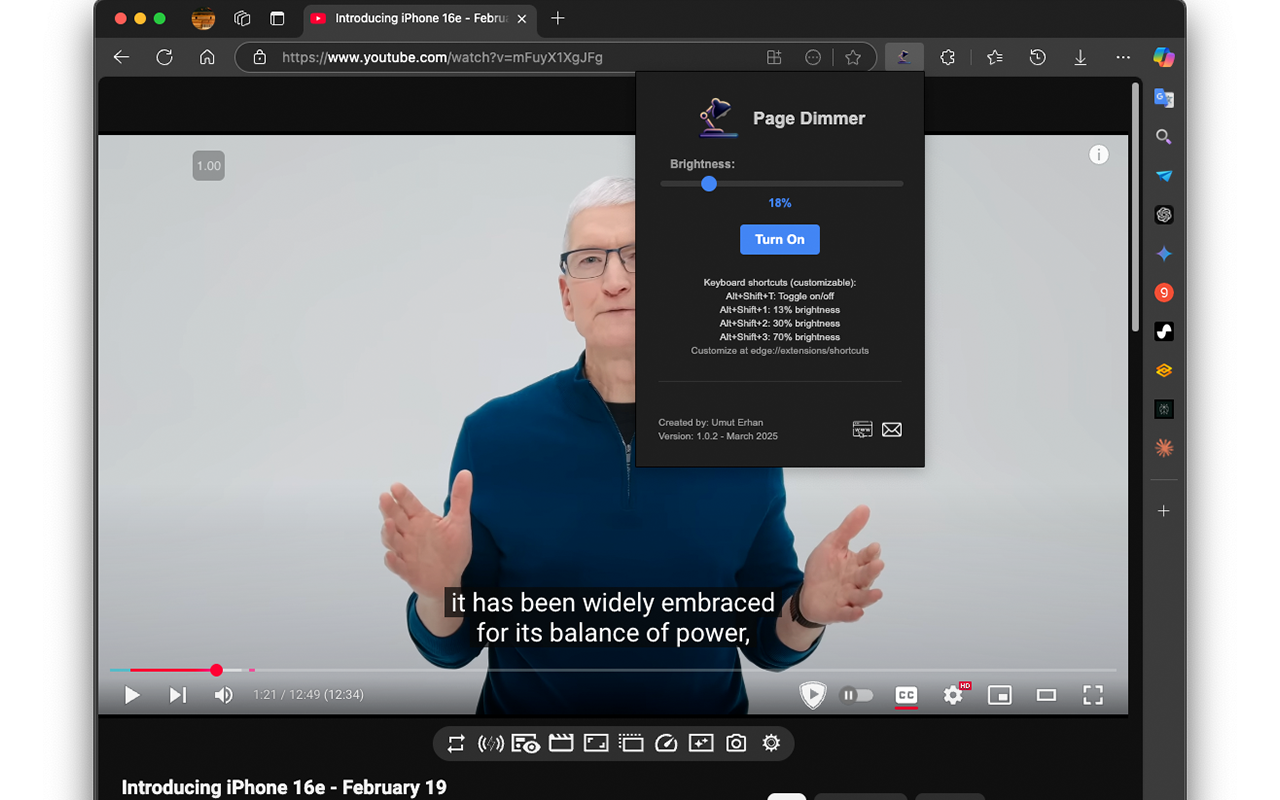Play the video
1280x800 pixels.
132,694
